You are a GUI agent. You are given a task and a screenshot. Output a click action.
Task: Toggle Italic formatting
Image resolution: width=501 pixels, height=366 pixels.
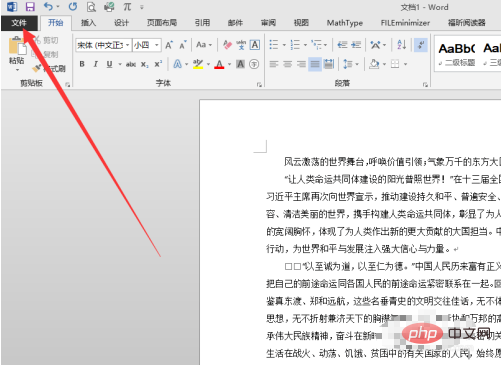[x=96, y=64]
